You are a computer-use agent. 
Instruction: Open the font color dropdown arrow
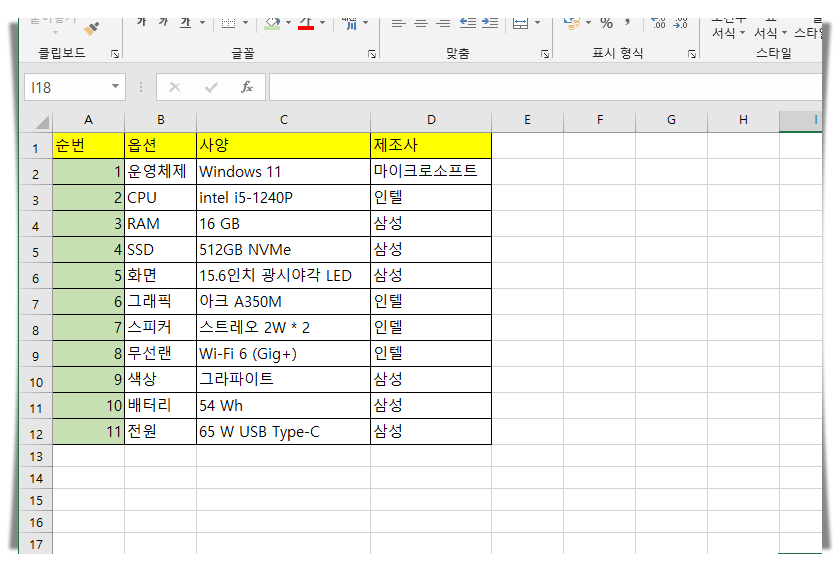pyautogui.click(x=322, y=22)
